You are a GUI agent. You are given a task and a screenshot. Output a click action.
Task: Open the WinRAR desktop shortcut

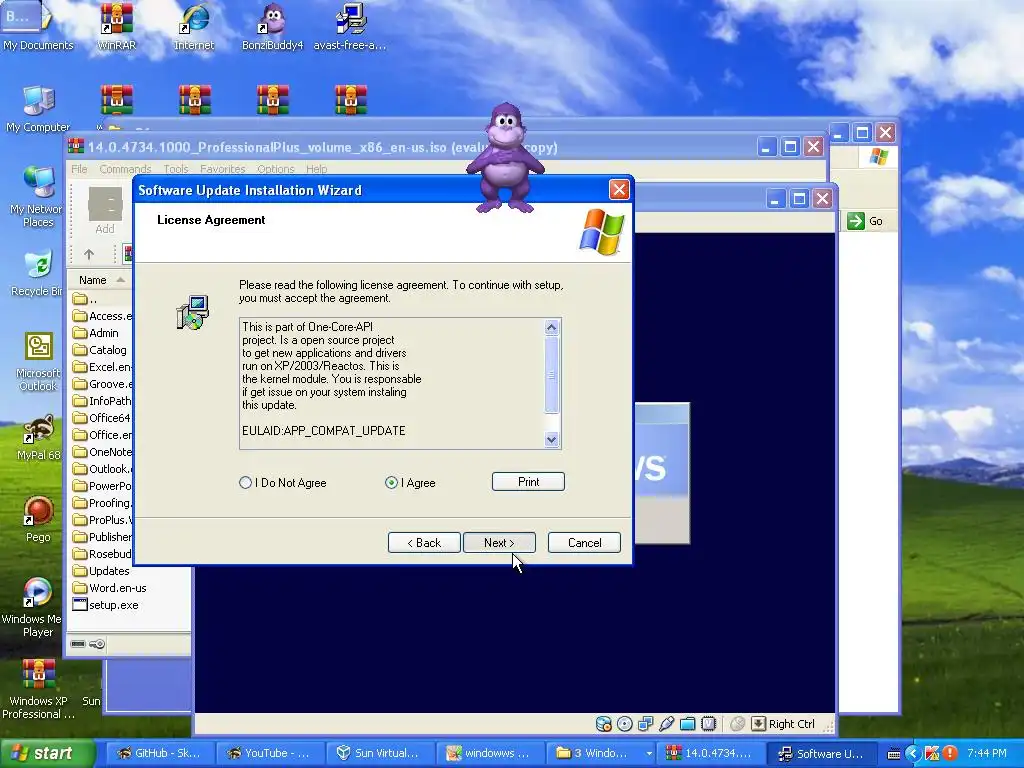coord(116,26)
